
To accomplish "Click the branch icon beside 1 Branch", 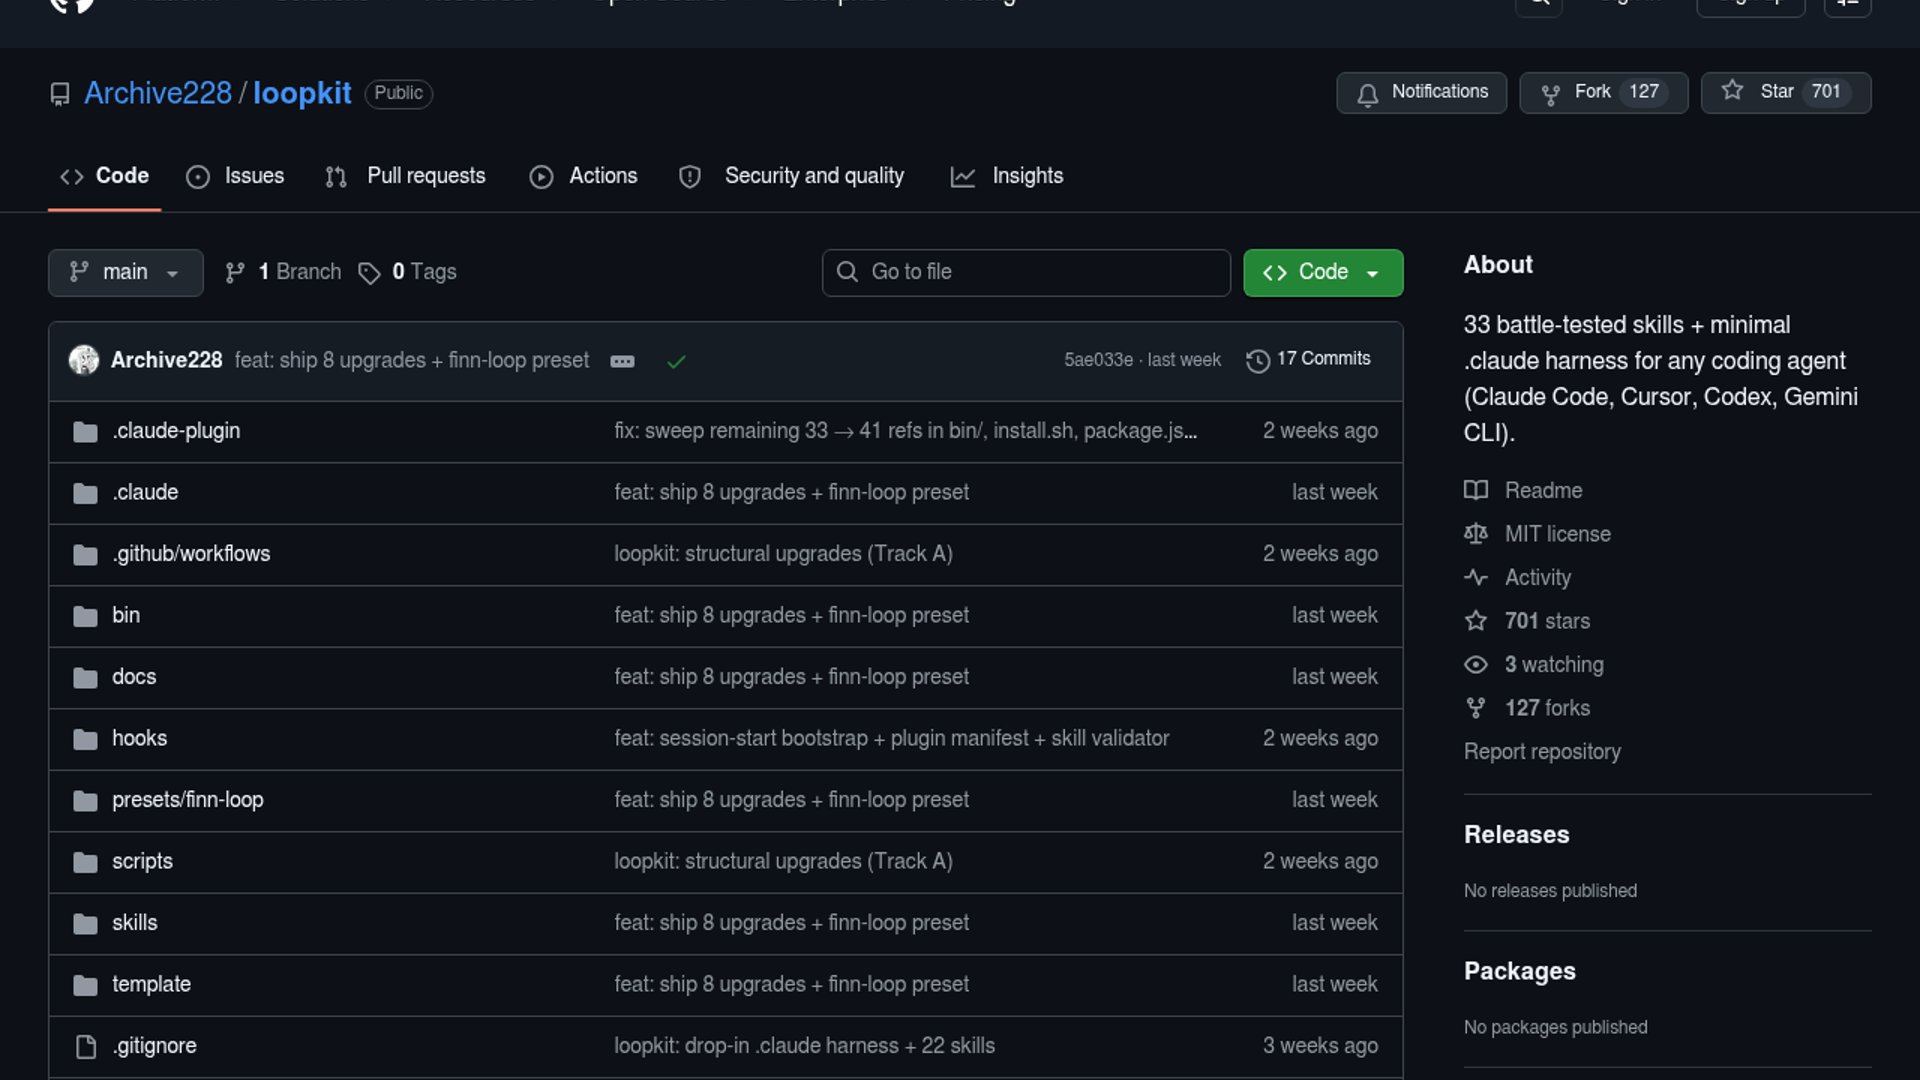I will 235,273.
